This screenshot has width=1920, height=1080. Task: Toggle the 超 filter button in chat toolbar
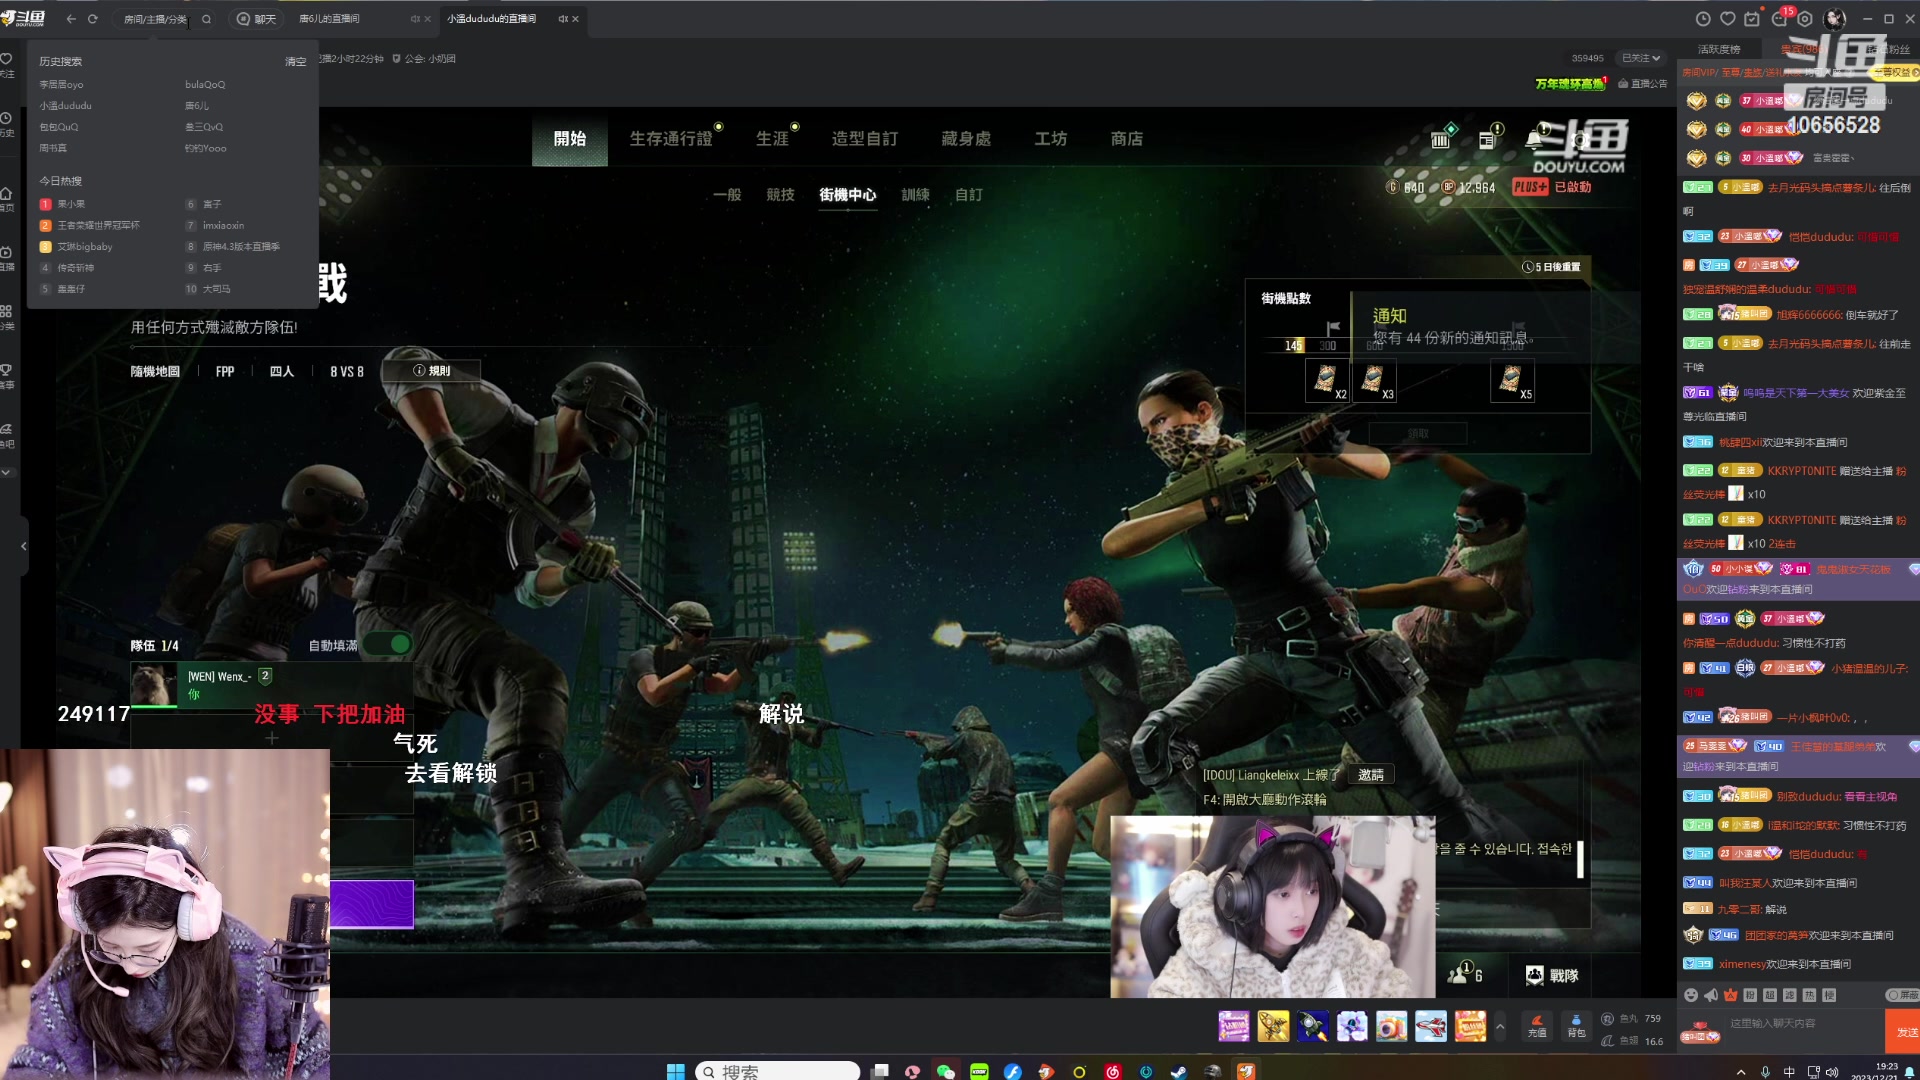click(1770, 995)
